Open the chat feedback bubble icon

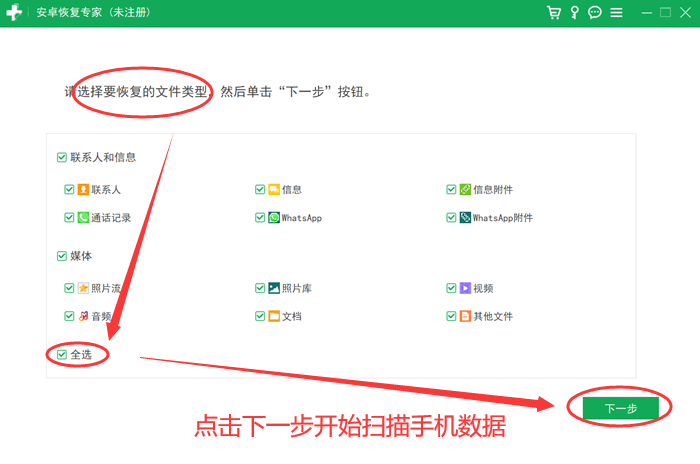tap(595, 12)
